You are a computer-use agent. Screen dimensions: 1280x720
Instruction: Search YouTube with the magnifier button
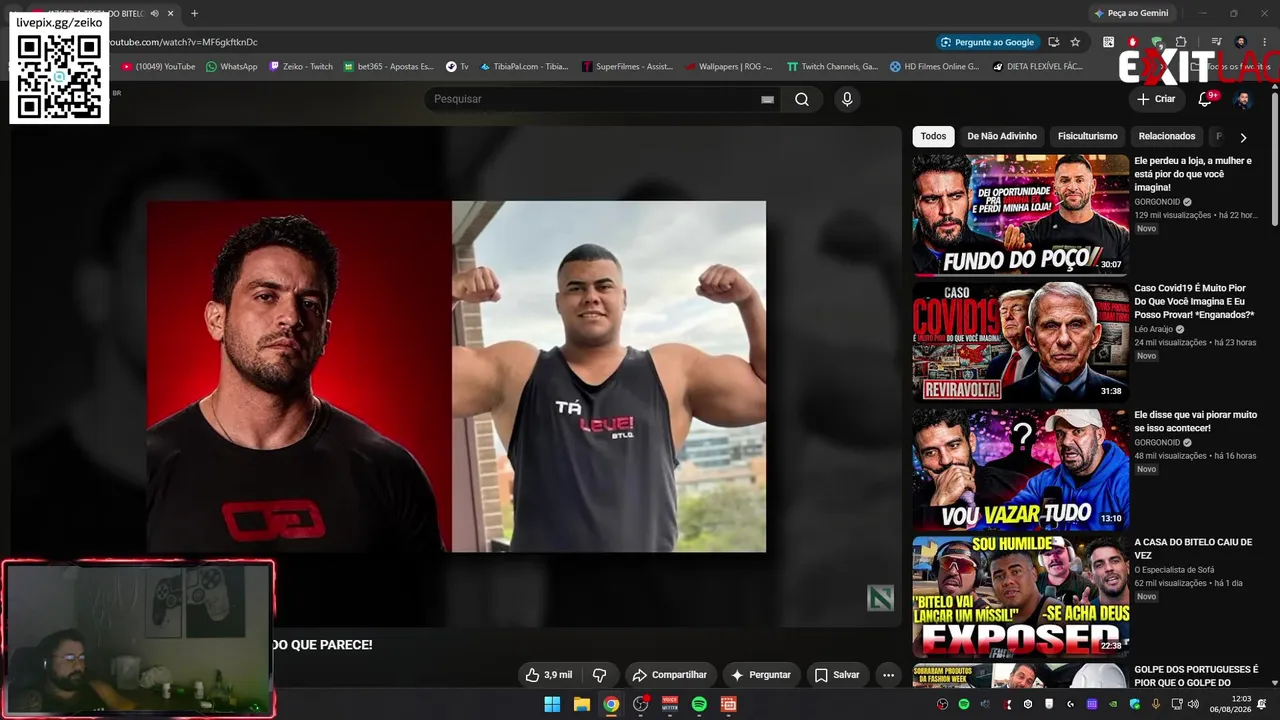click(802, 99)
